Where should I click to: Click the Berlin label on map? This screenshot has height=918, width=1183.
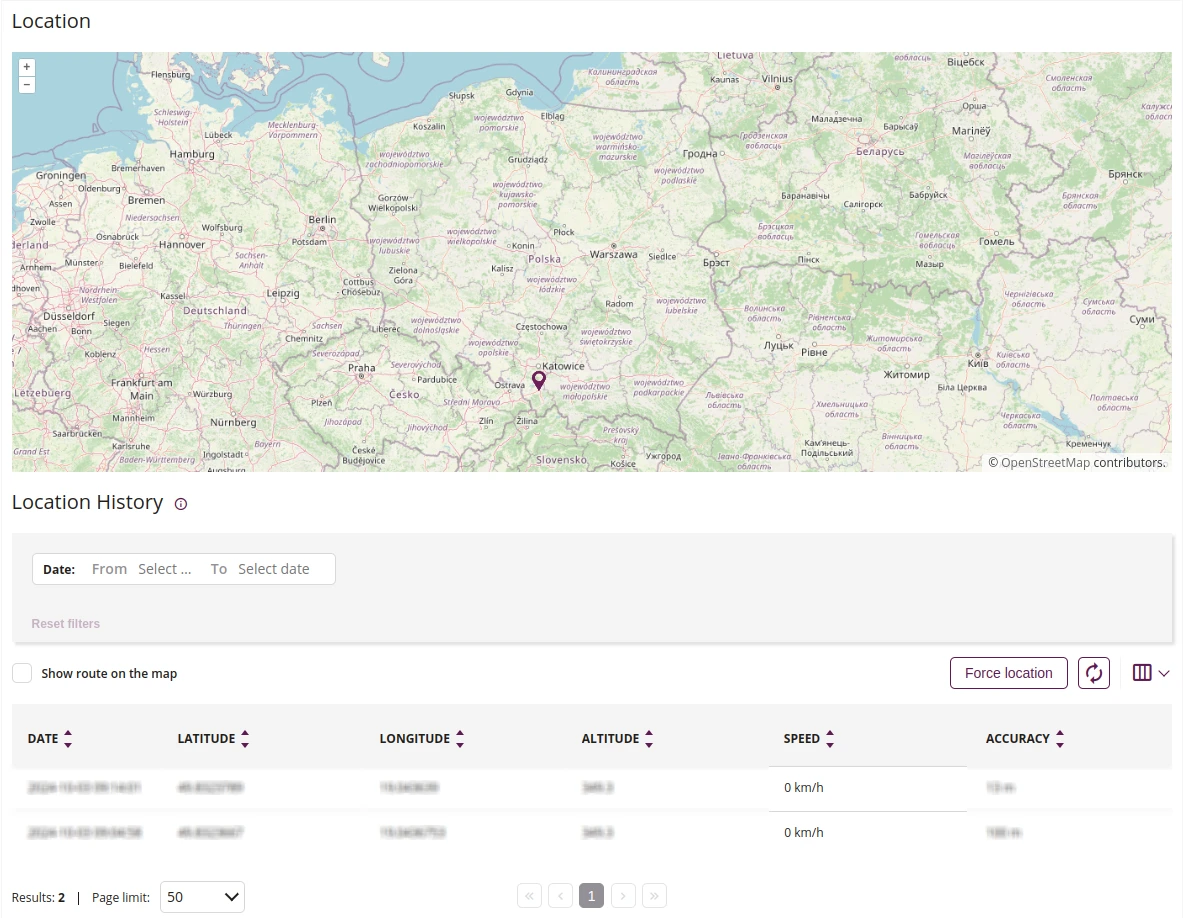(x=322, y=220)
